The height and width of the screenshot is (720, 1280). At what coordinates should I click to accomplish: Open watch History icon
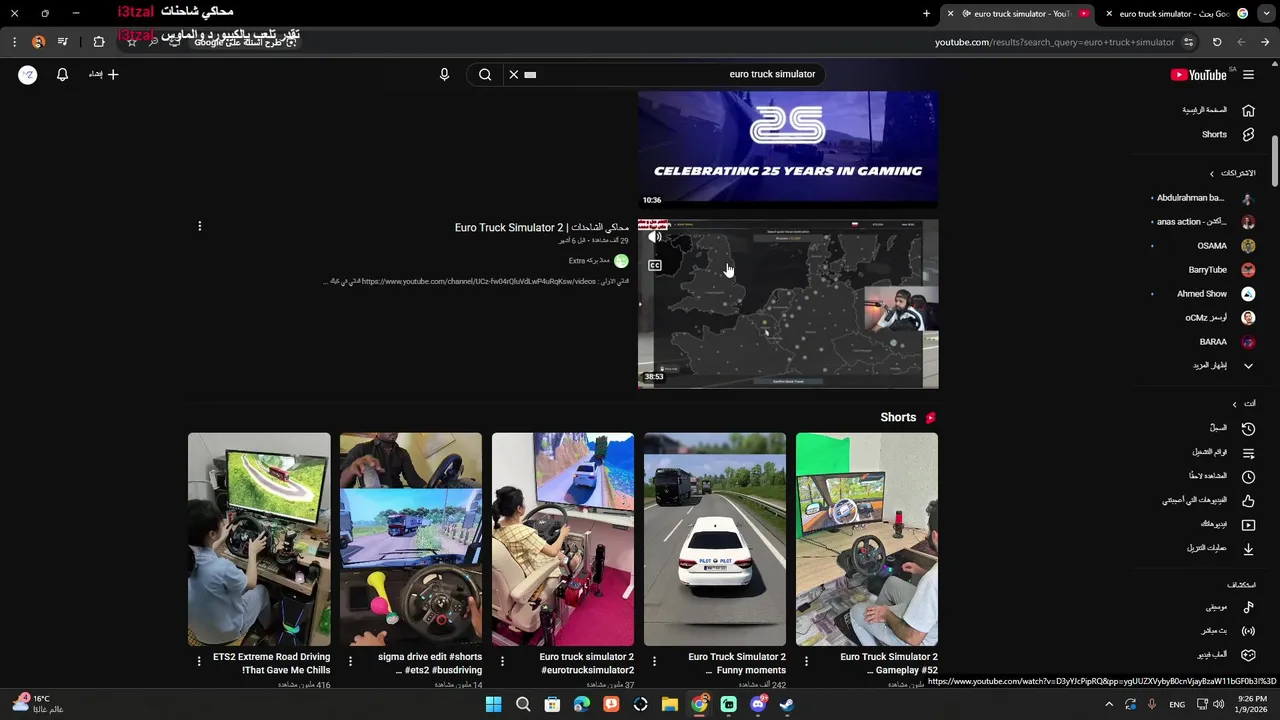[x=1248, y=428]
